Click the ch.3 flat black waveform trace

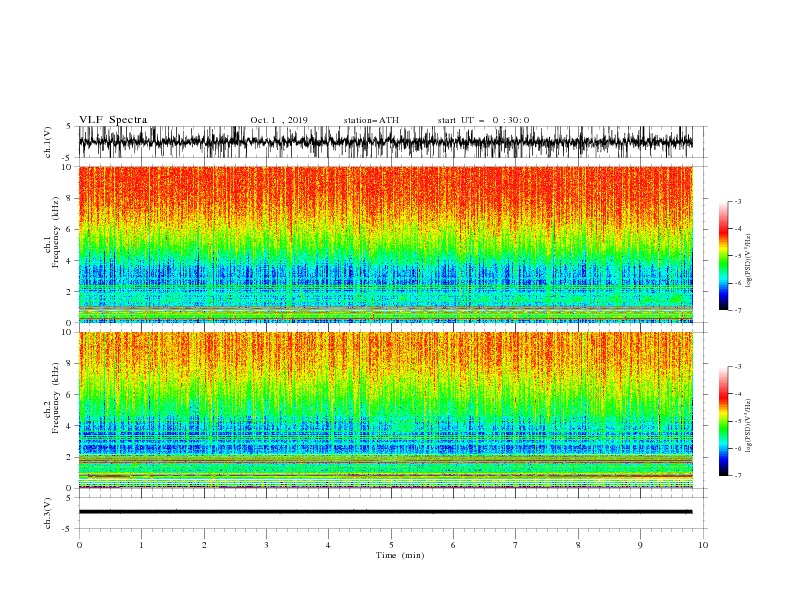click(385, 512)
